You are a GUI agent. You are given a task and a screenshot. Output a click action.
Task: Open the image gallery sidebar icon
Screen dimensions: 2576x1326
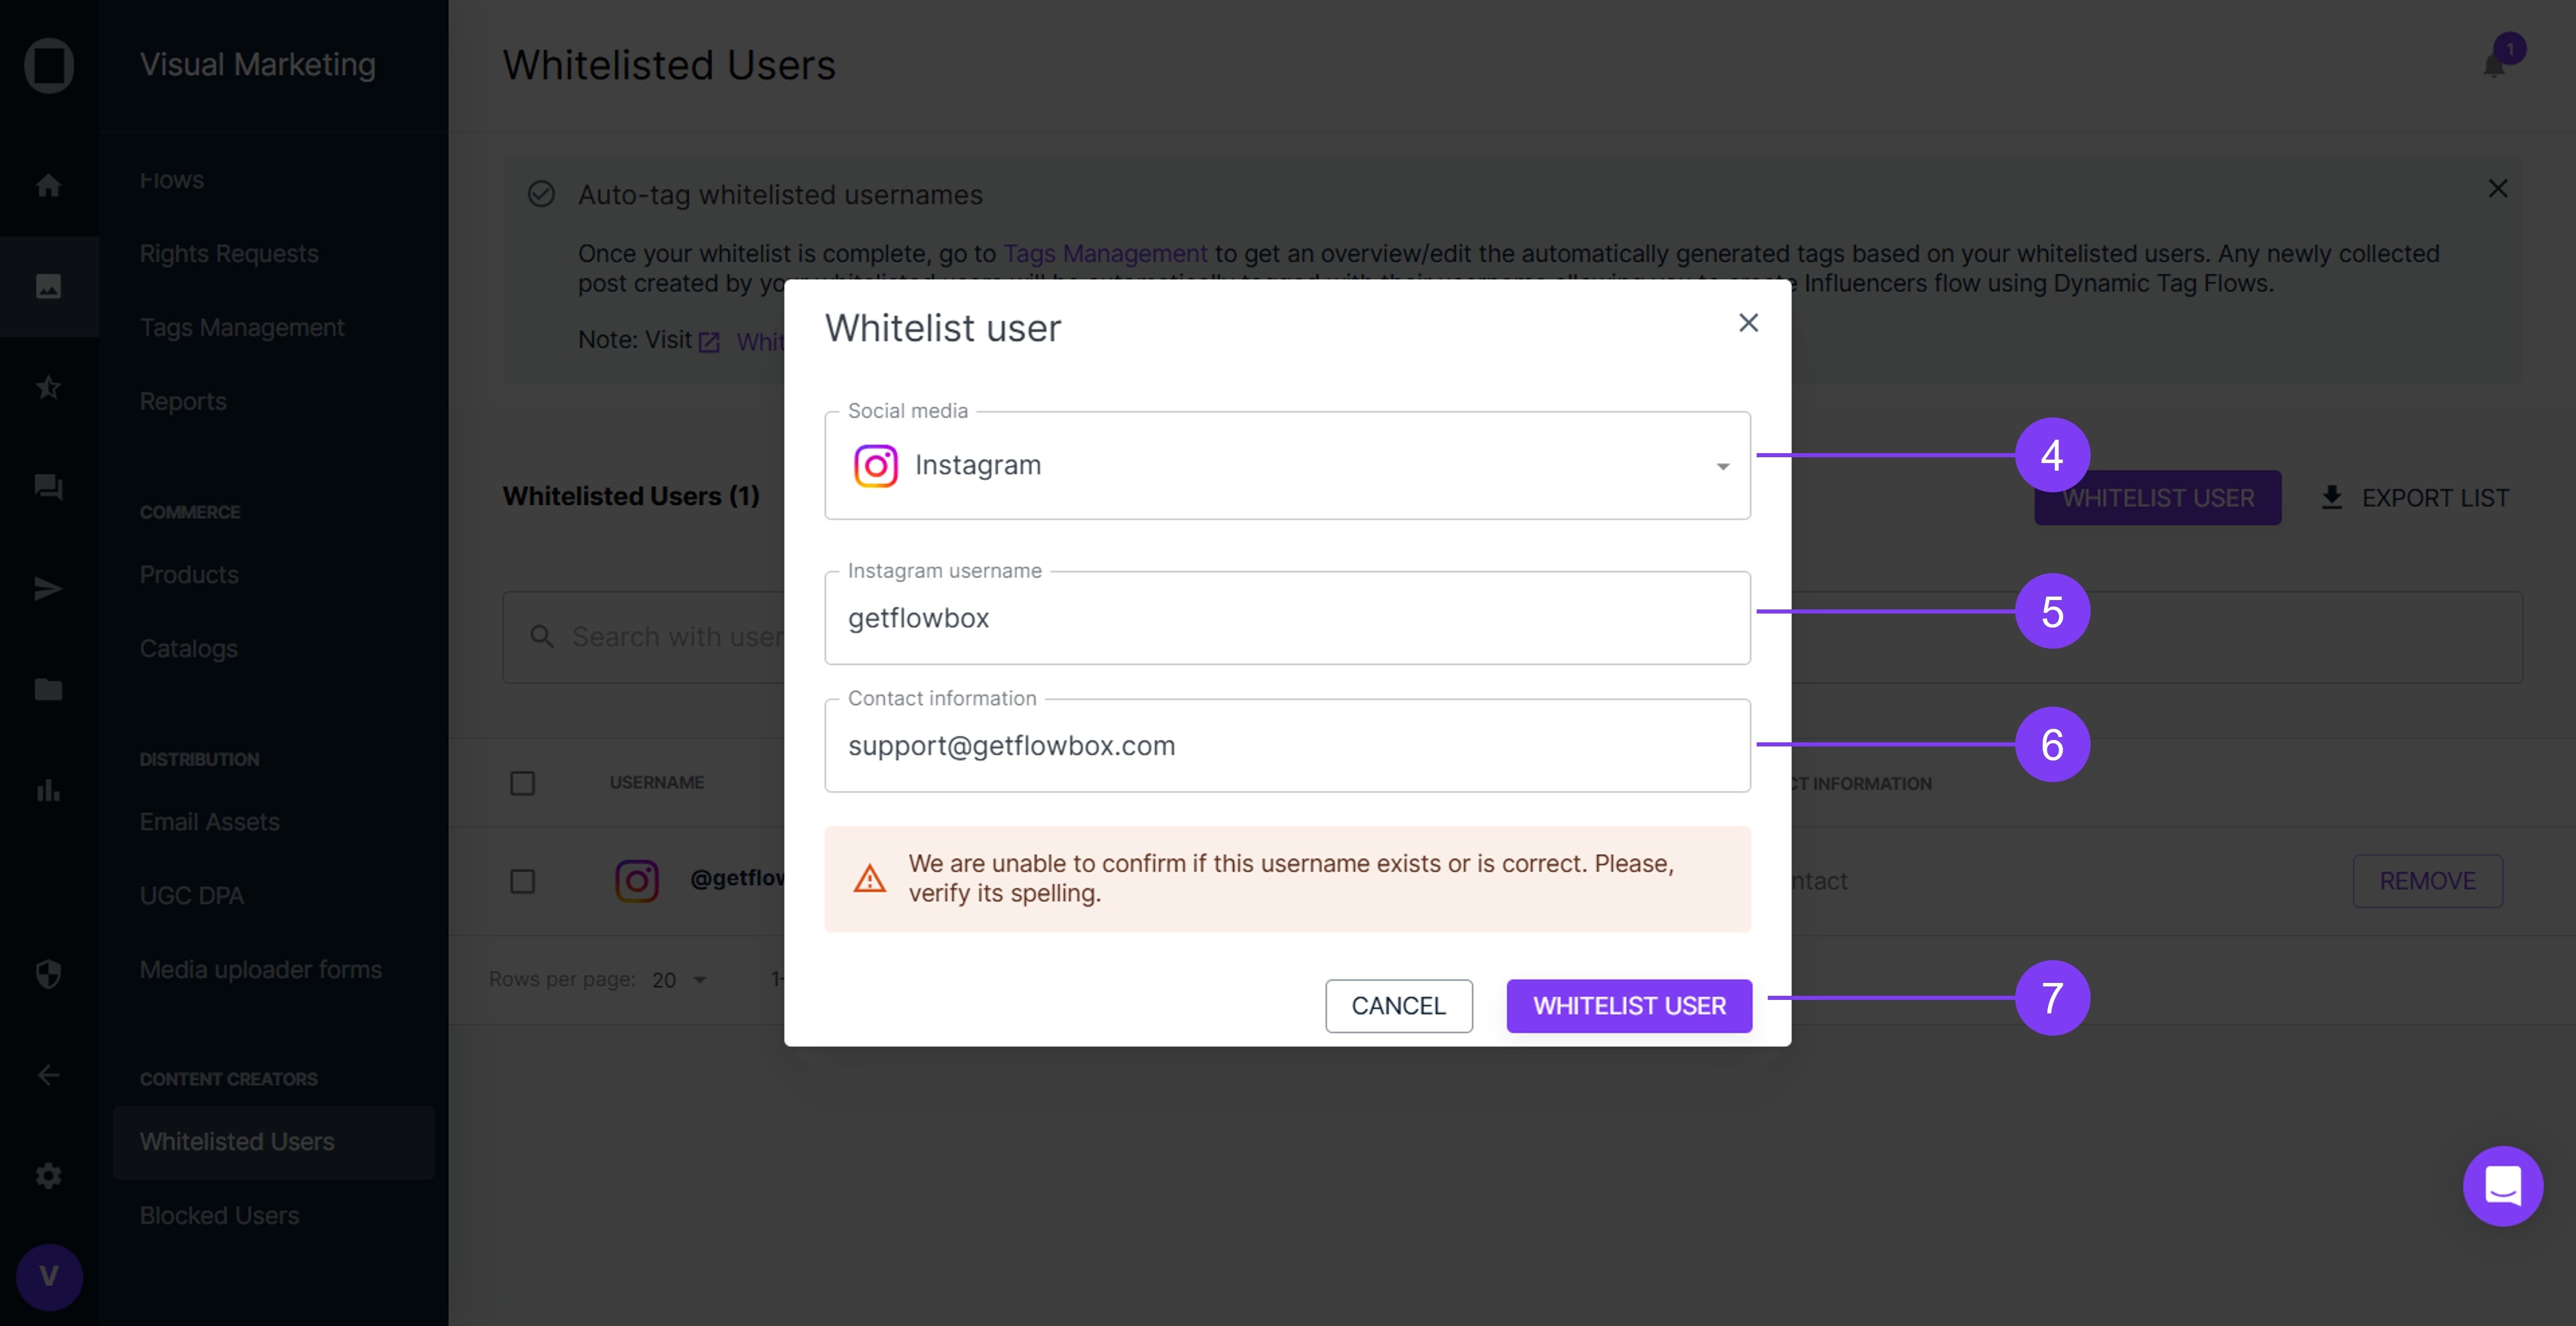[x=48, y=287]
